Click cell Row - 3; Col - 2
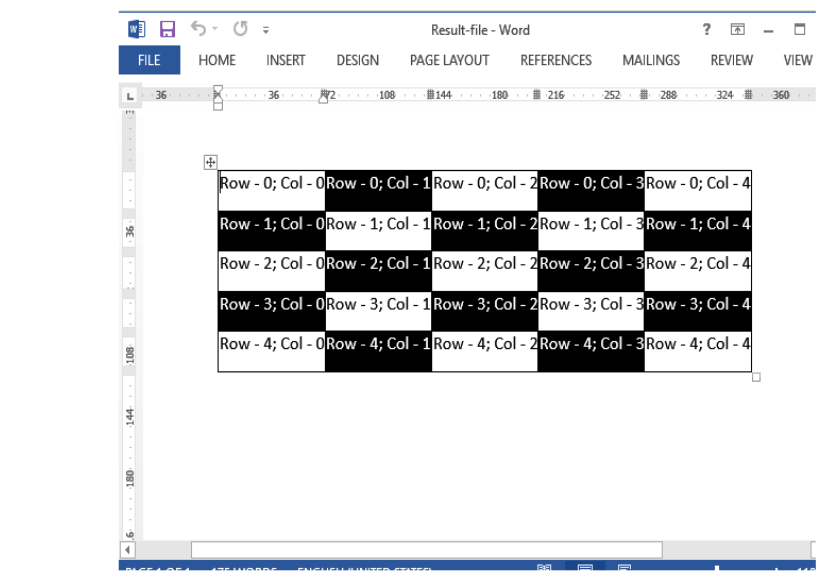Viewport: 836px width, 584px height. [x=485, y=311]
